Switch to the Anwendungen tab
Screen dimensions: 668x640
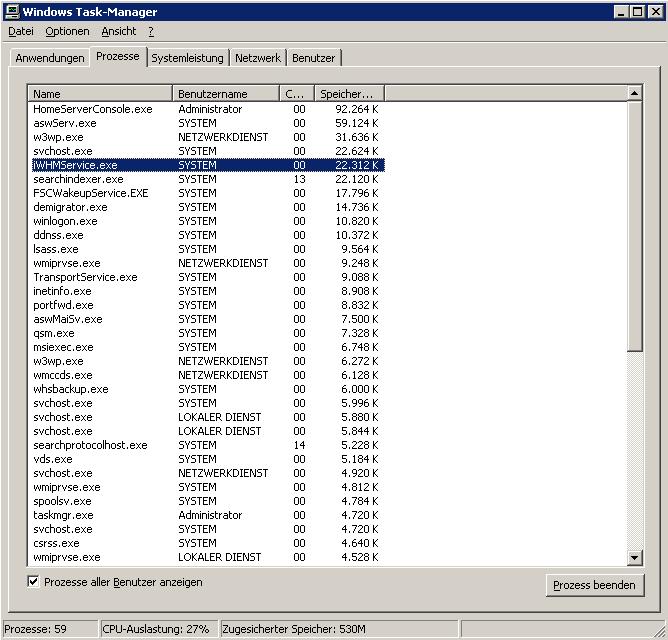point(50,58)
